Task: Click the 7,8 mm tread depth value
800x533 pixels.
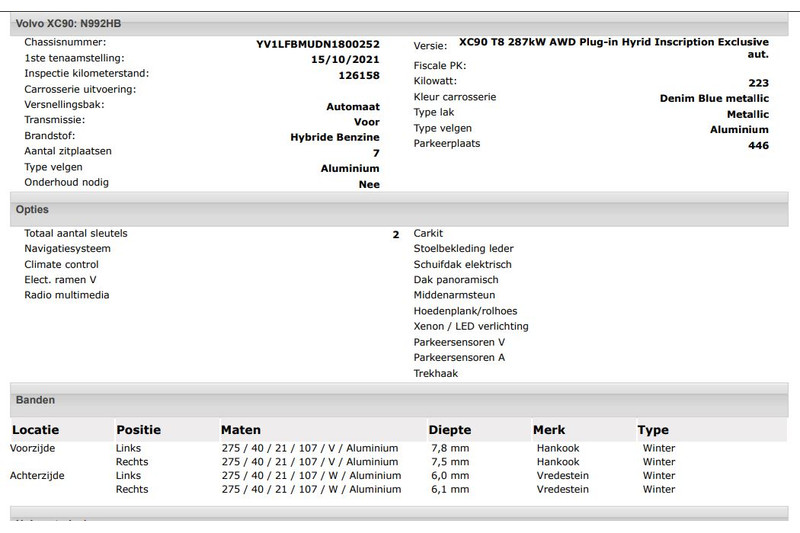Action: 449,448
